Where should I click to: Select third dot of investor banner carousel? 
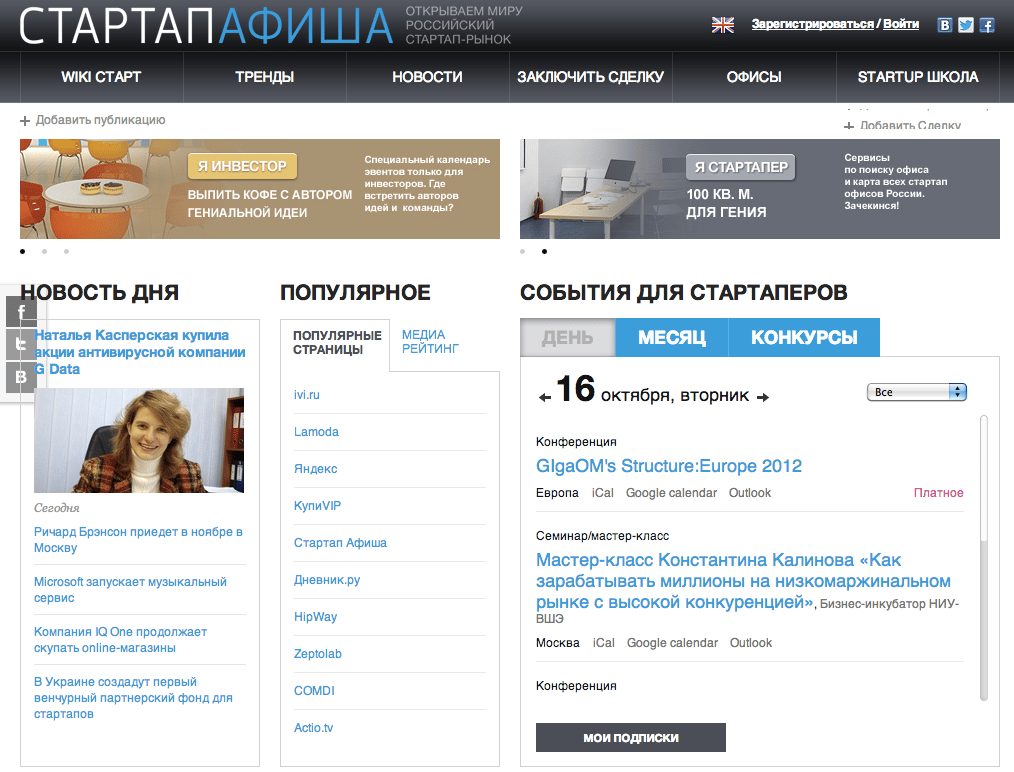click(x=67, y=252)
